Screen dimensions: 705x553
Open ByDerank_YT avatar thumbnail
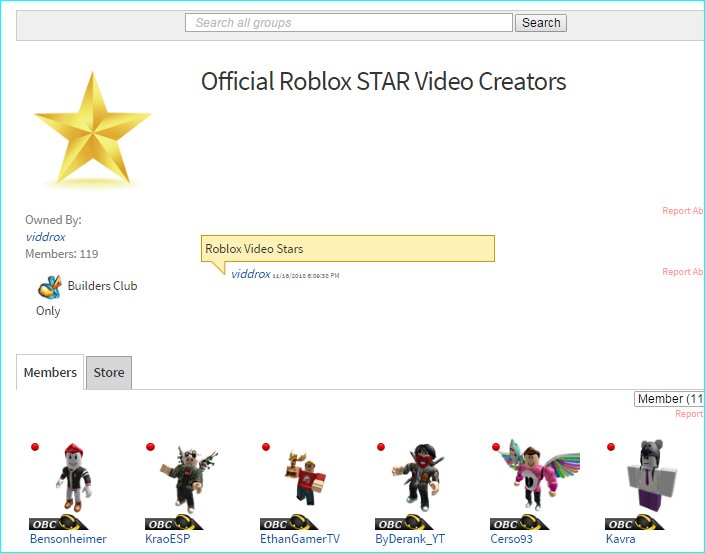pyautogui.click(x=418, y=477)
